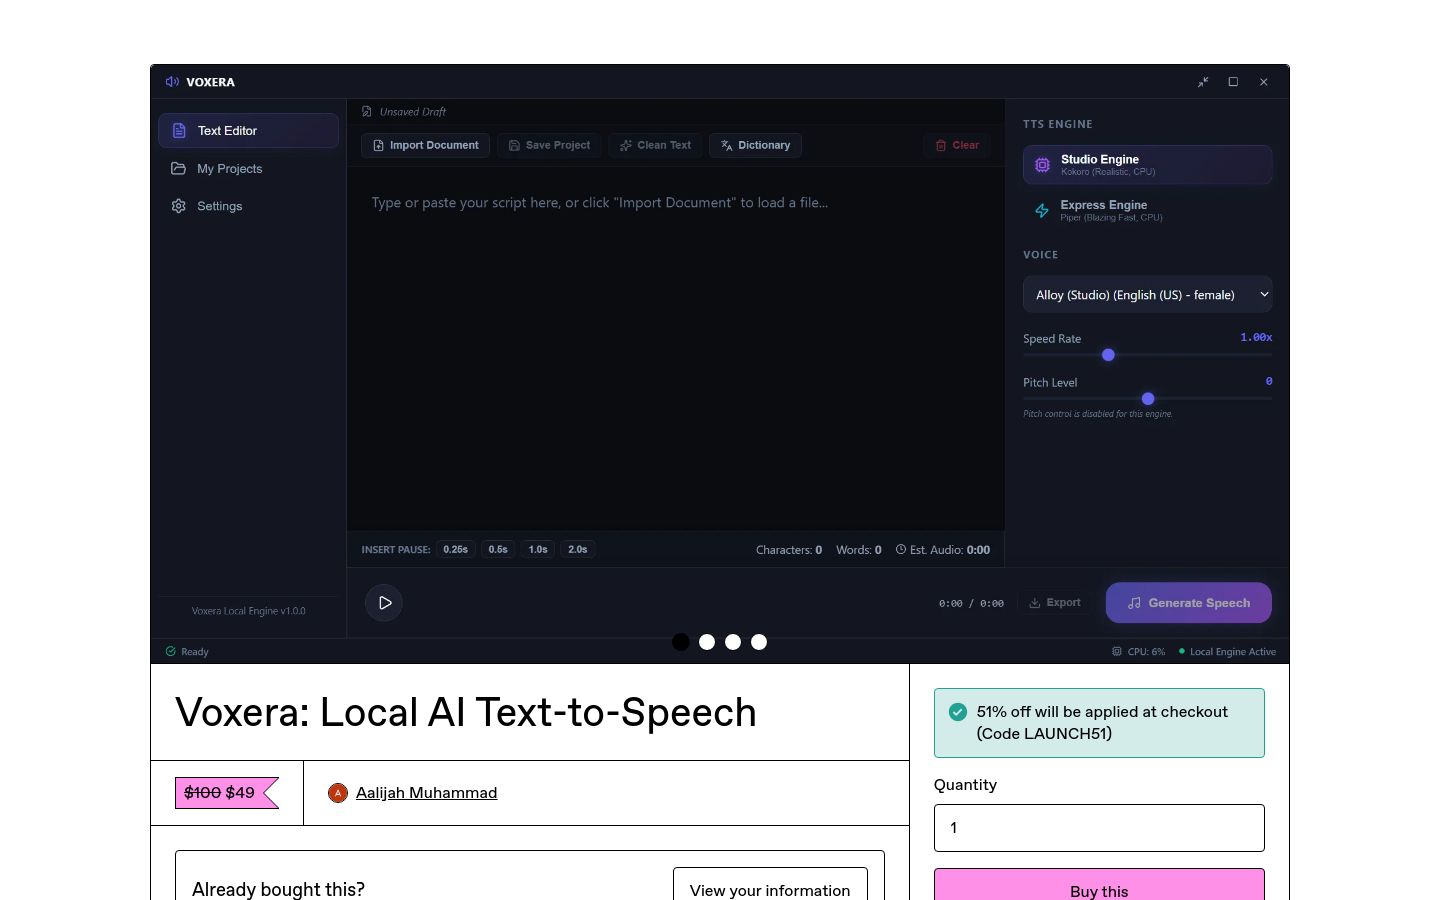1440x900 pixels.
Task: Click the round Play button
Action: tap(385, 603)
